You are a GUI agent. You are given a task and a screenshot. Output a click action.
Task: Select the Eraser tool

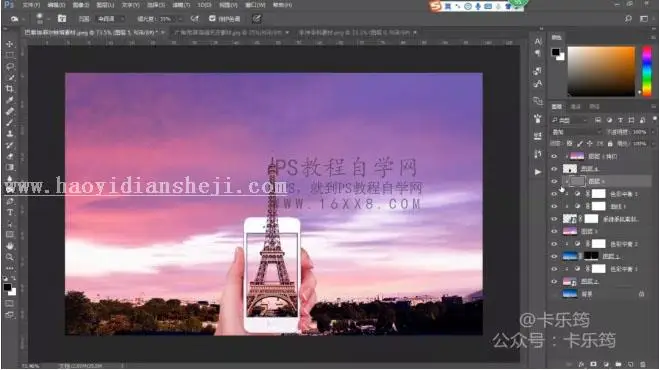9,156
